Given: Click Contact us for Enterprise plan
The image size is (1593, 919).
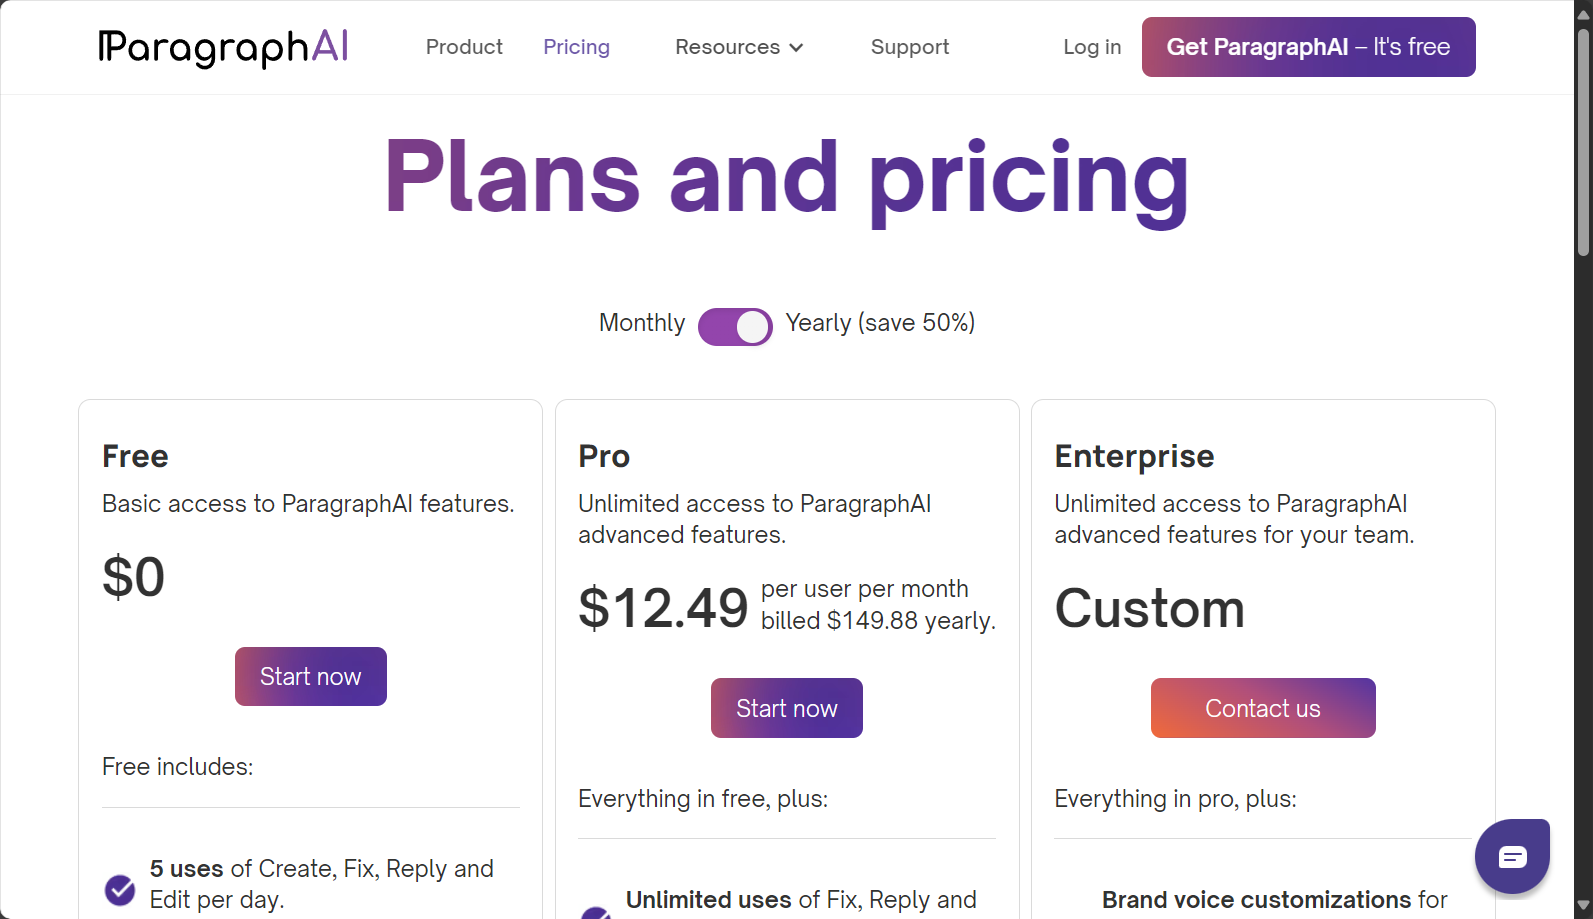Looking at the screenshot, I should point(1263,708).
